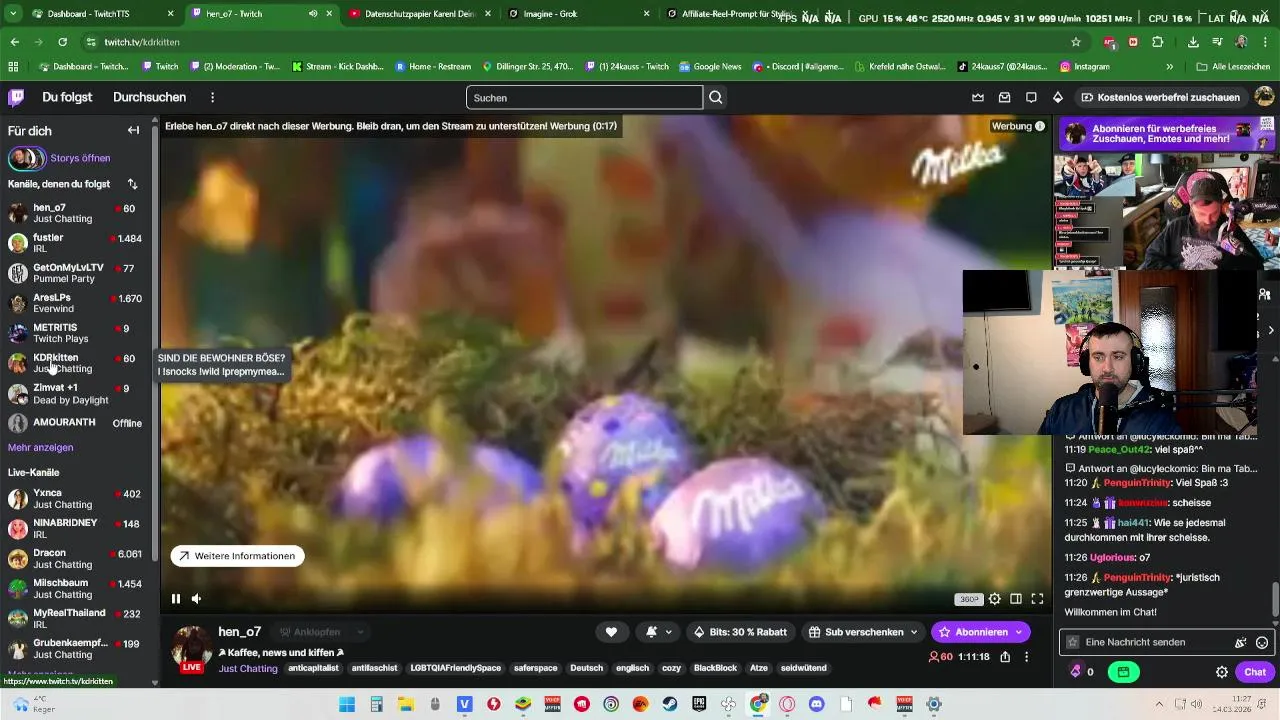The height and width of the screenshot is (720, 1280).
Task: Collapse the Für dich sidebar
Action: coord(133,130)
